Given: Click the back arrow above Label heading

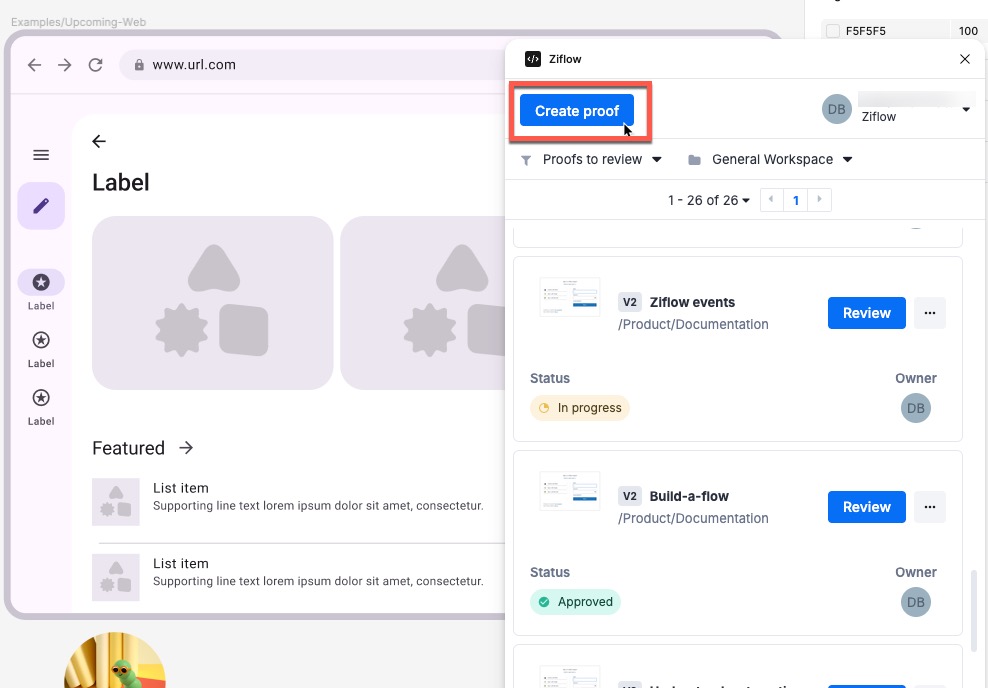Looking at the screenshot, I should [x=99, y=142].
